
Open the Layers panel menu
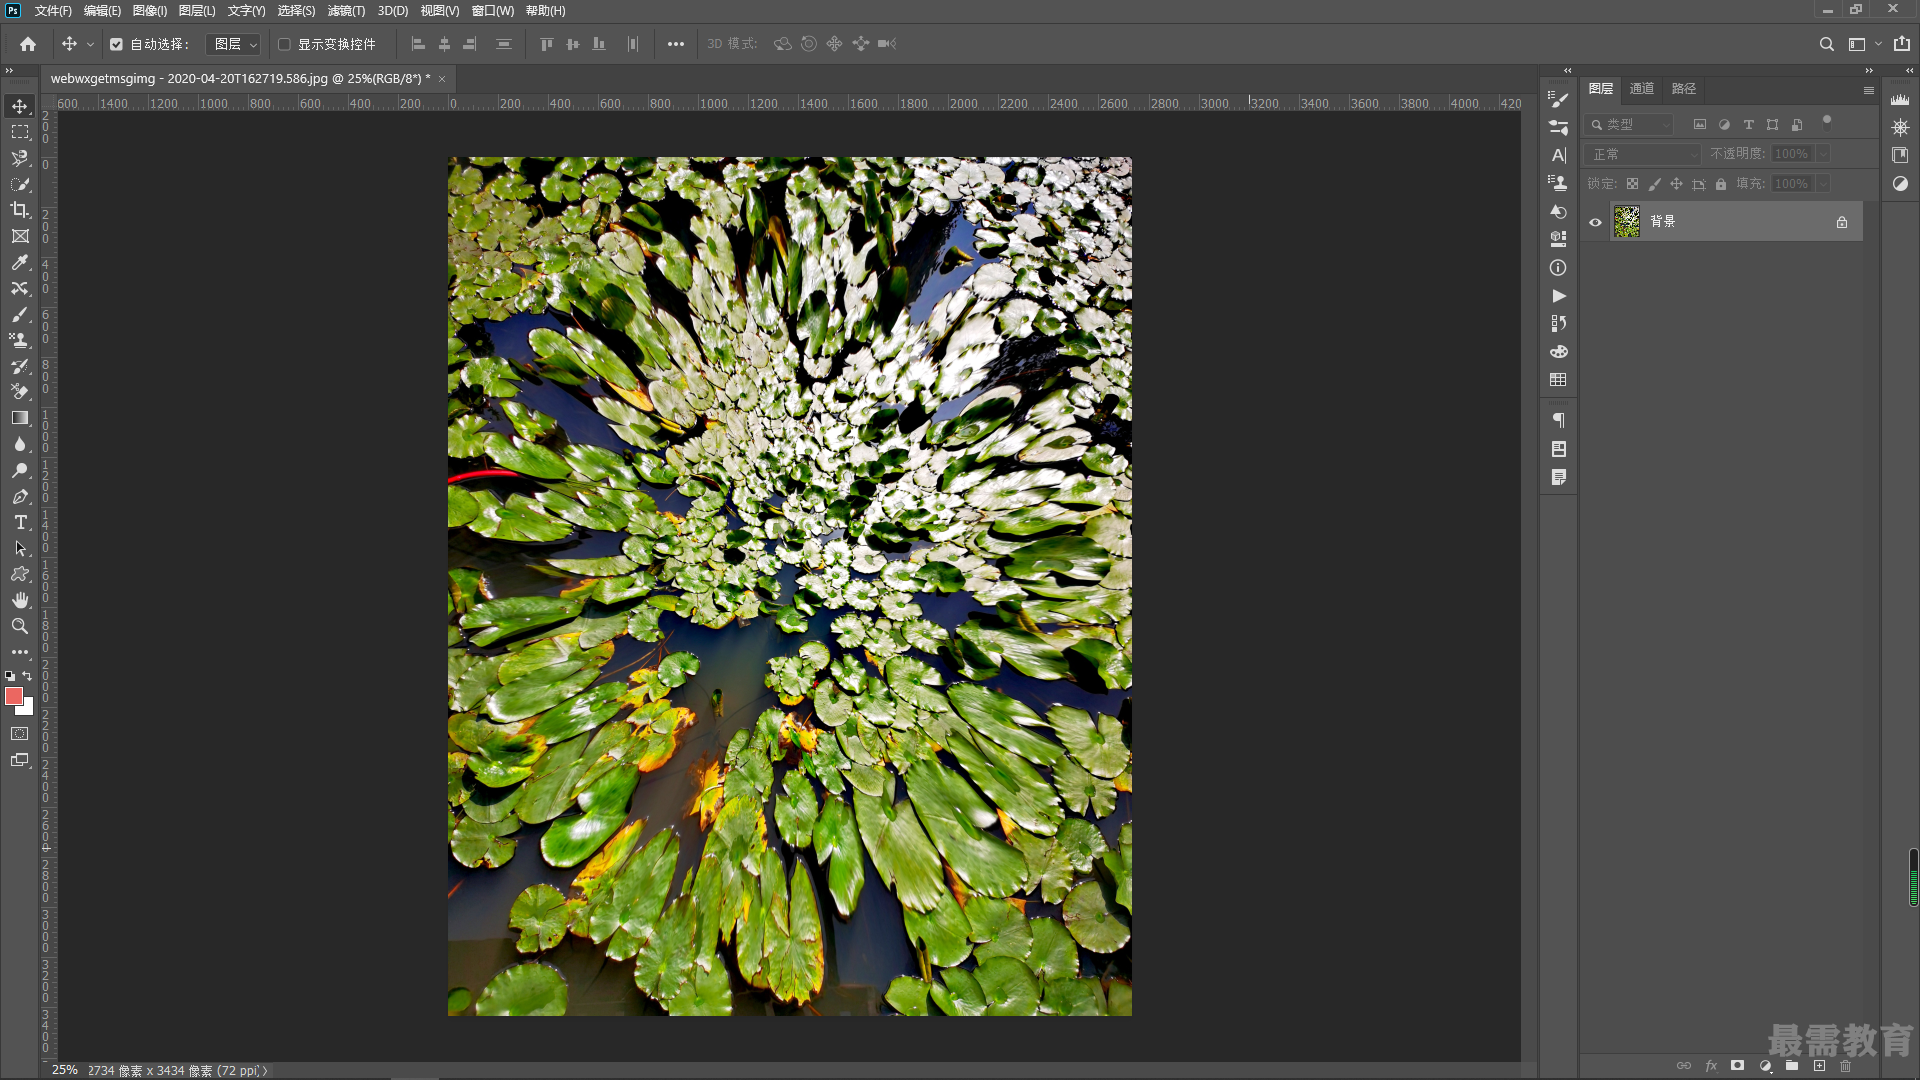tap(1868, 90)
